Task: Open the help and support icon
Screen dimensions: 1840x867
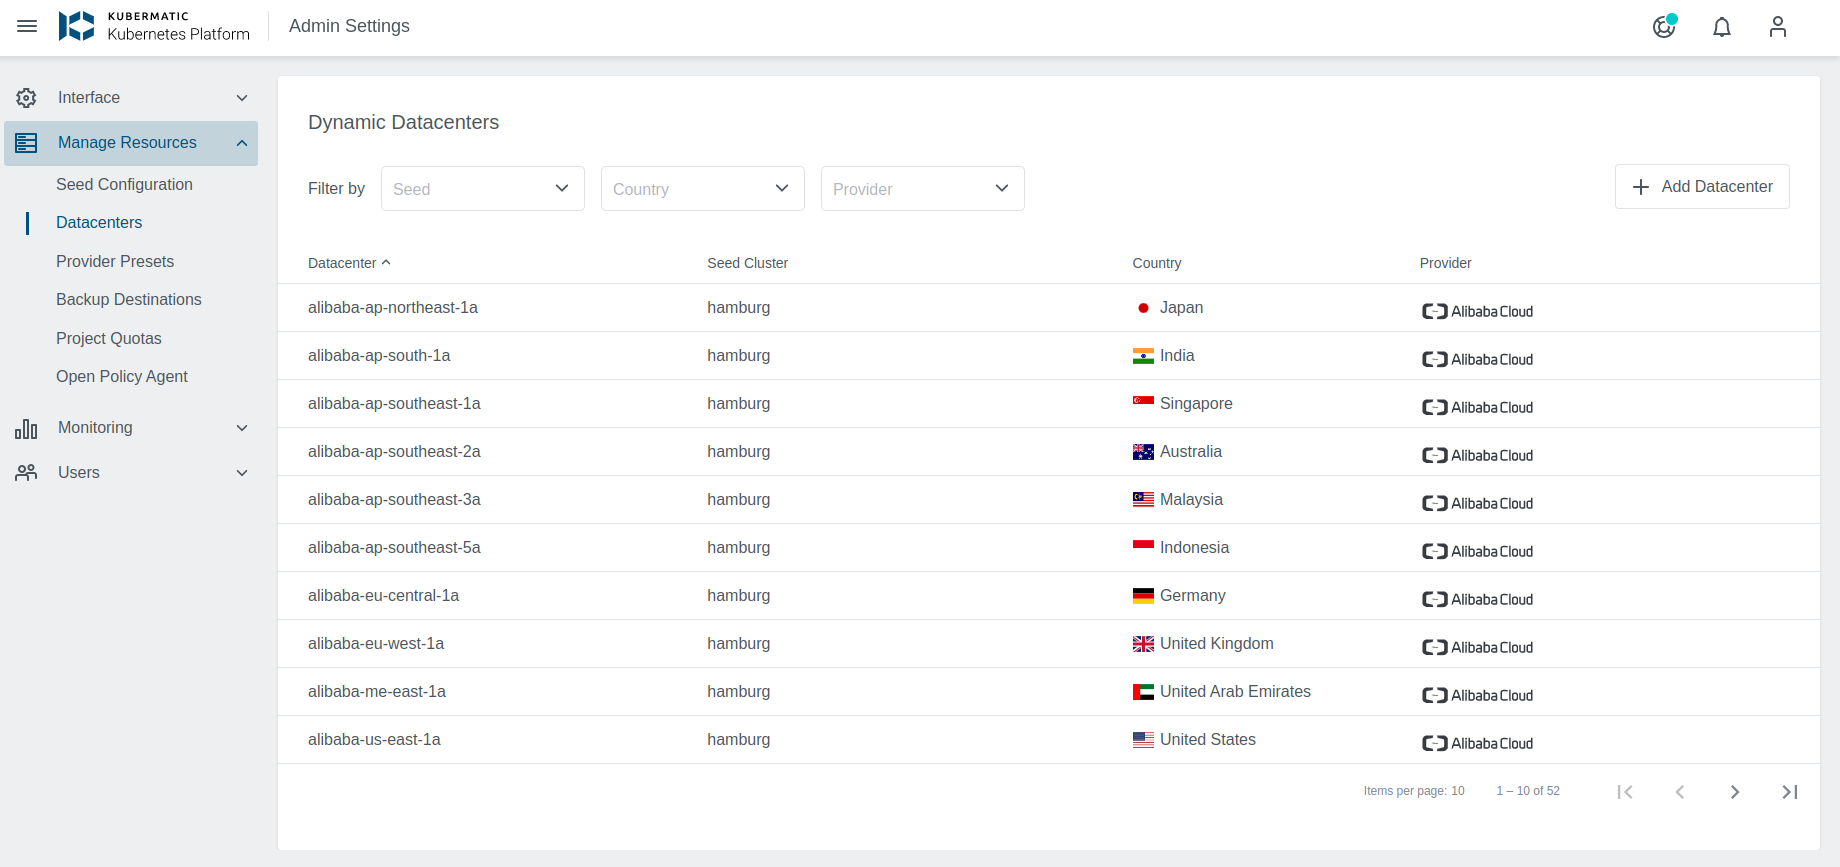Action: pos(1664,26)
